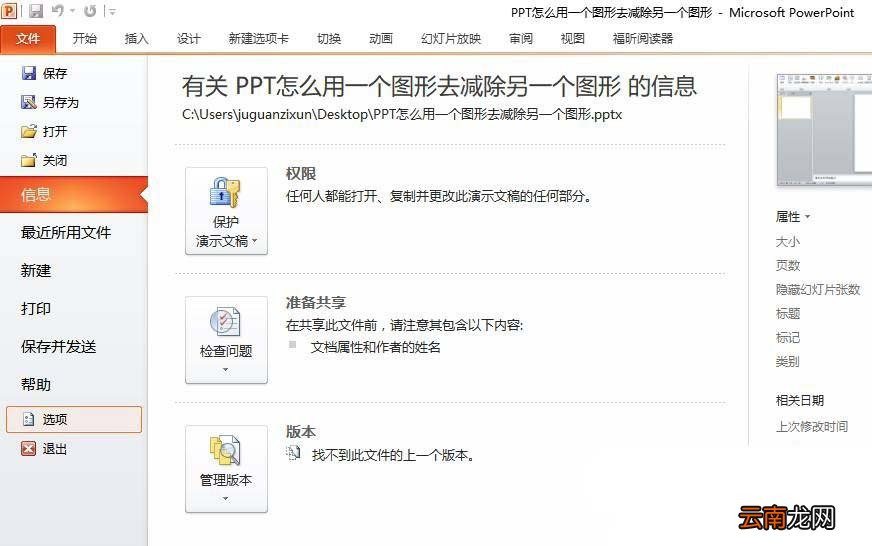Select 信息 in the backstage menu

pos(74,195)
